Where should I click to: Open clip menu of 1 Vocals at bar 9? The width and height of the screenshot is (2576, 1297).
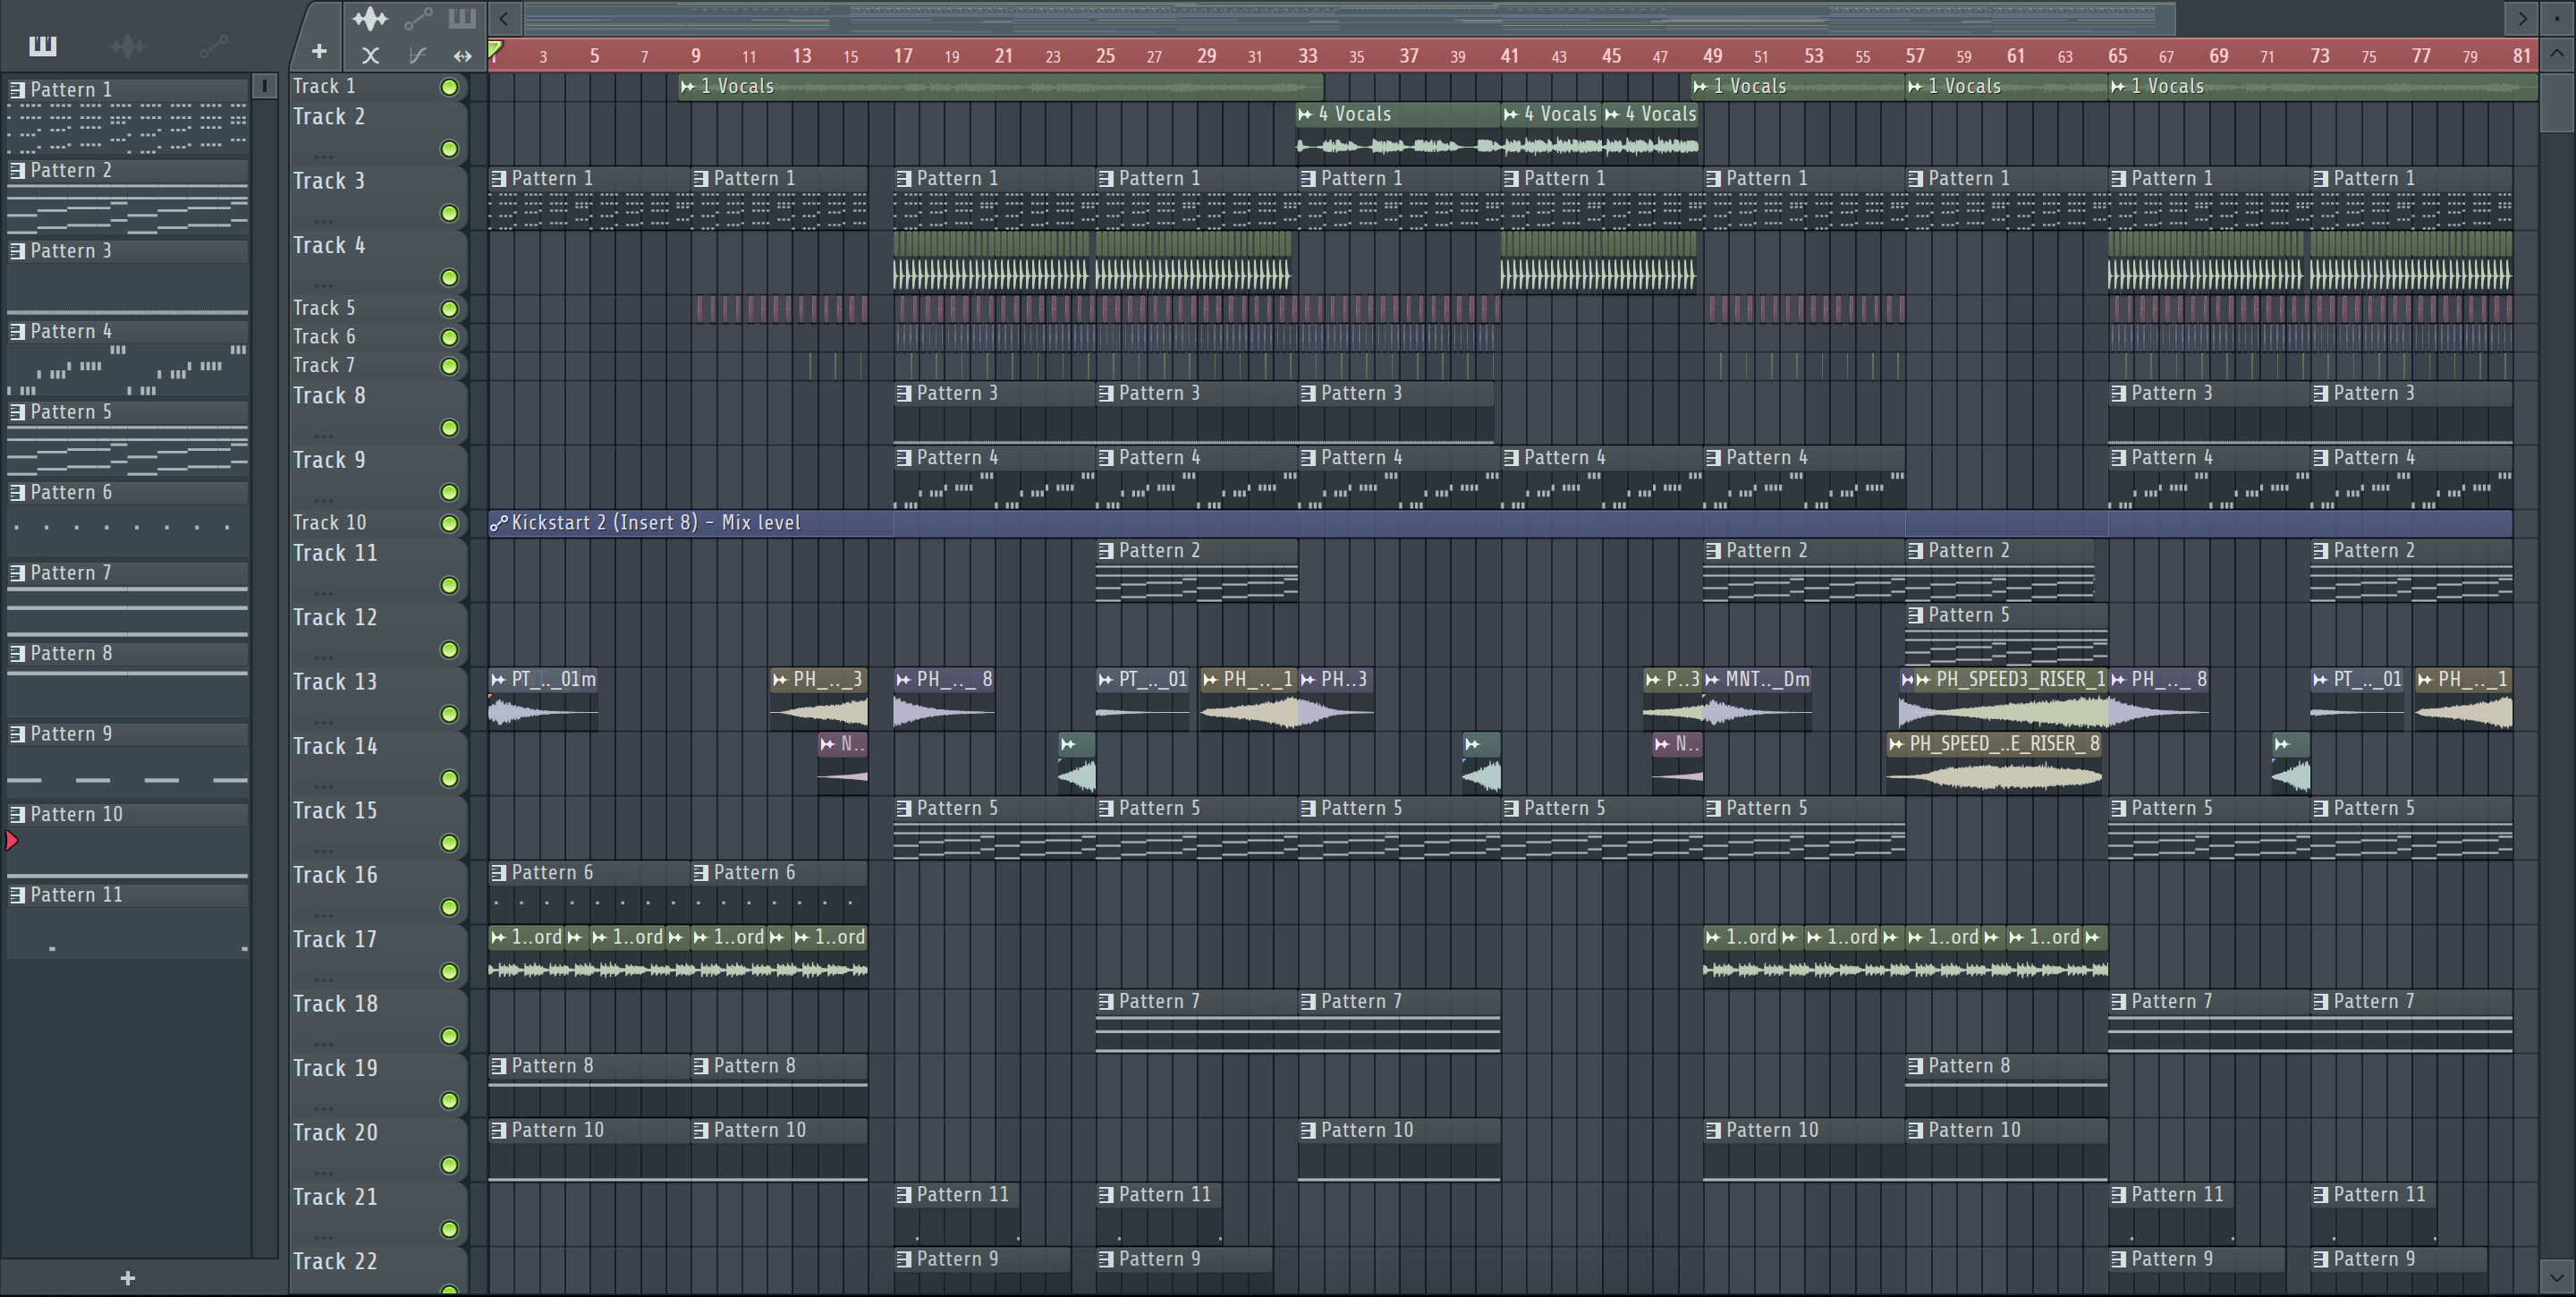pos(687,87)
